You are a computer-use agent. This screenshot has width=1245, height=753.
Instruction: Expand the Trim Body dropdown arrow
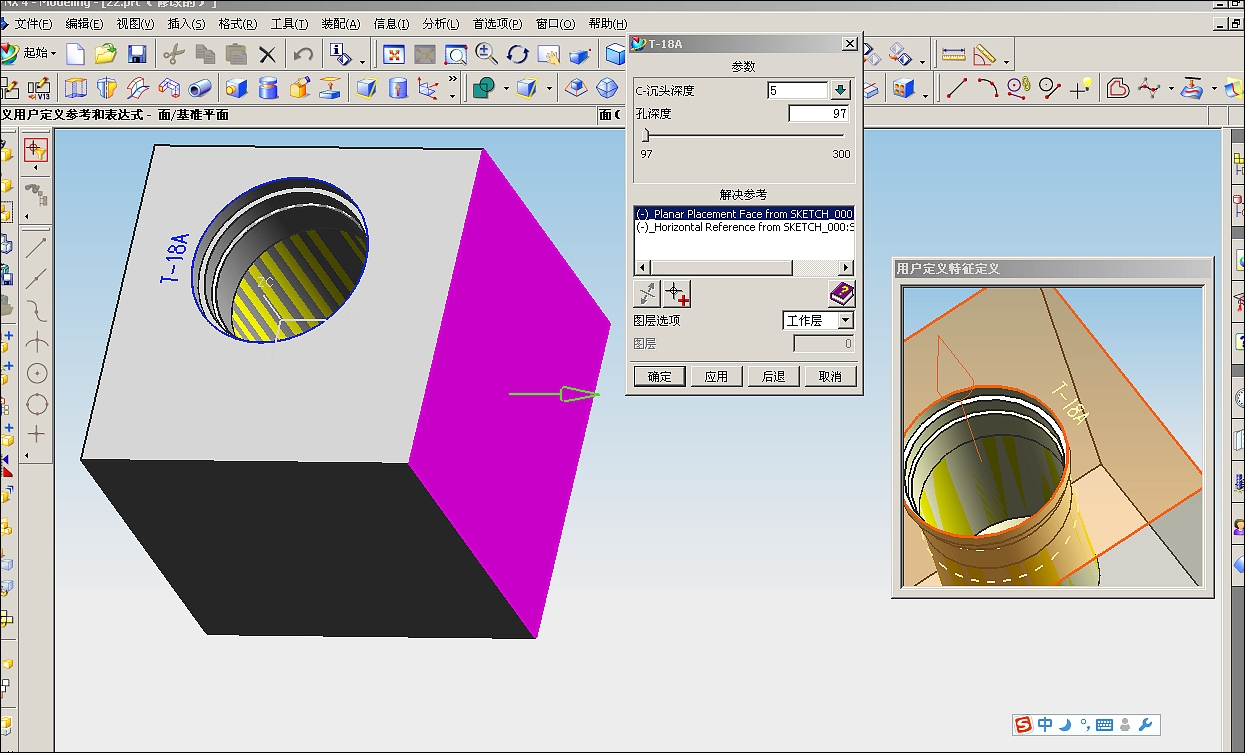[549, 89]
